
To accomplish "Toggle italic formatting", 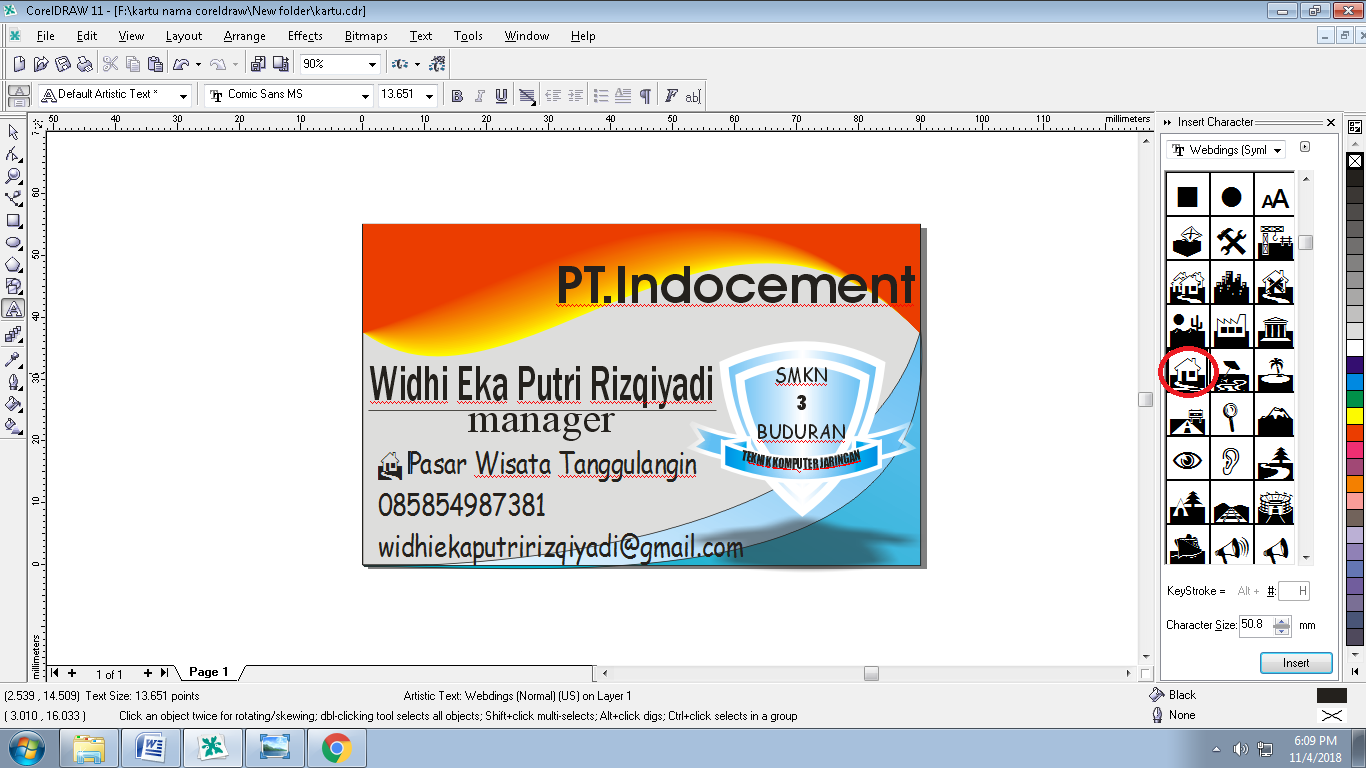I will pos(480,96).
